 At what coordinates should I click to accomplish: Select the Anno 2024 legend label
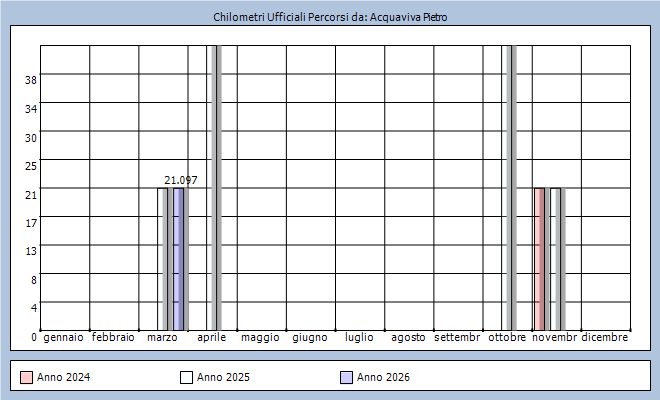[x=64, y=377]
